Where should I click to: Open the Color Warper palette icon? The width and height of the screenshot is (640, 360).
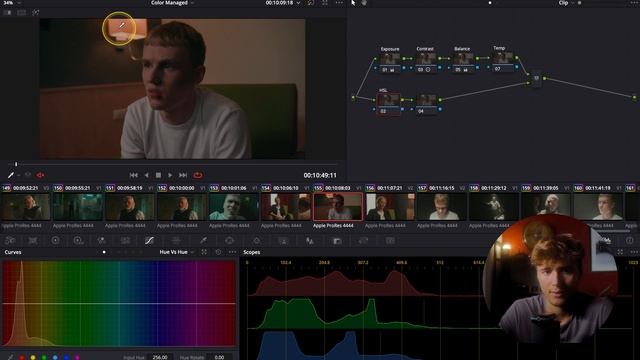point(176,241)
